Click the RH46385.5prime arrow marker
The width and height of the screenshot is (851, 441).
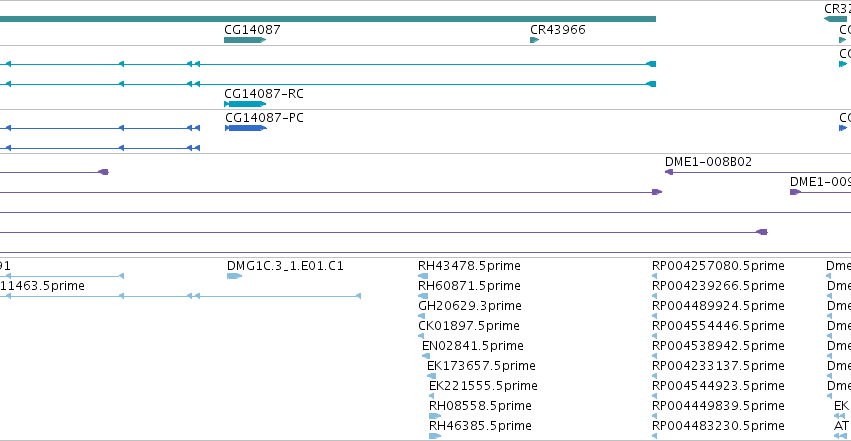(435, 436)
